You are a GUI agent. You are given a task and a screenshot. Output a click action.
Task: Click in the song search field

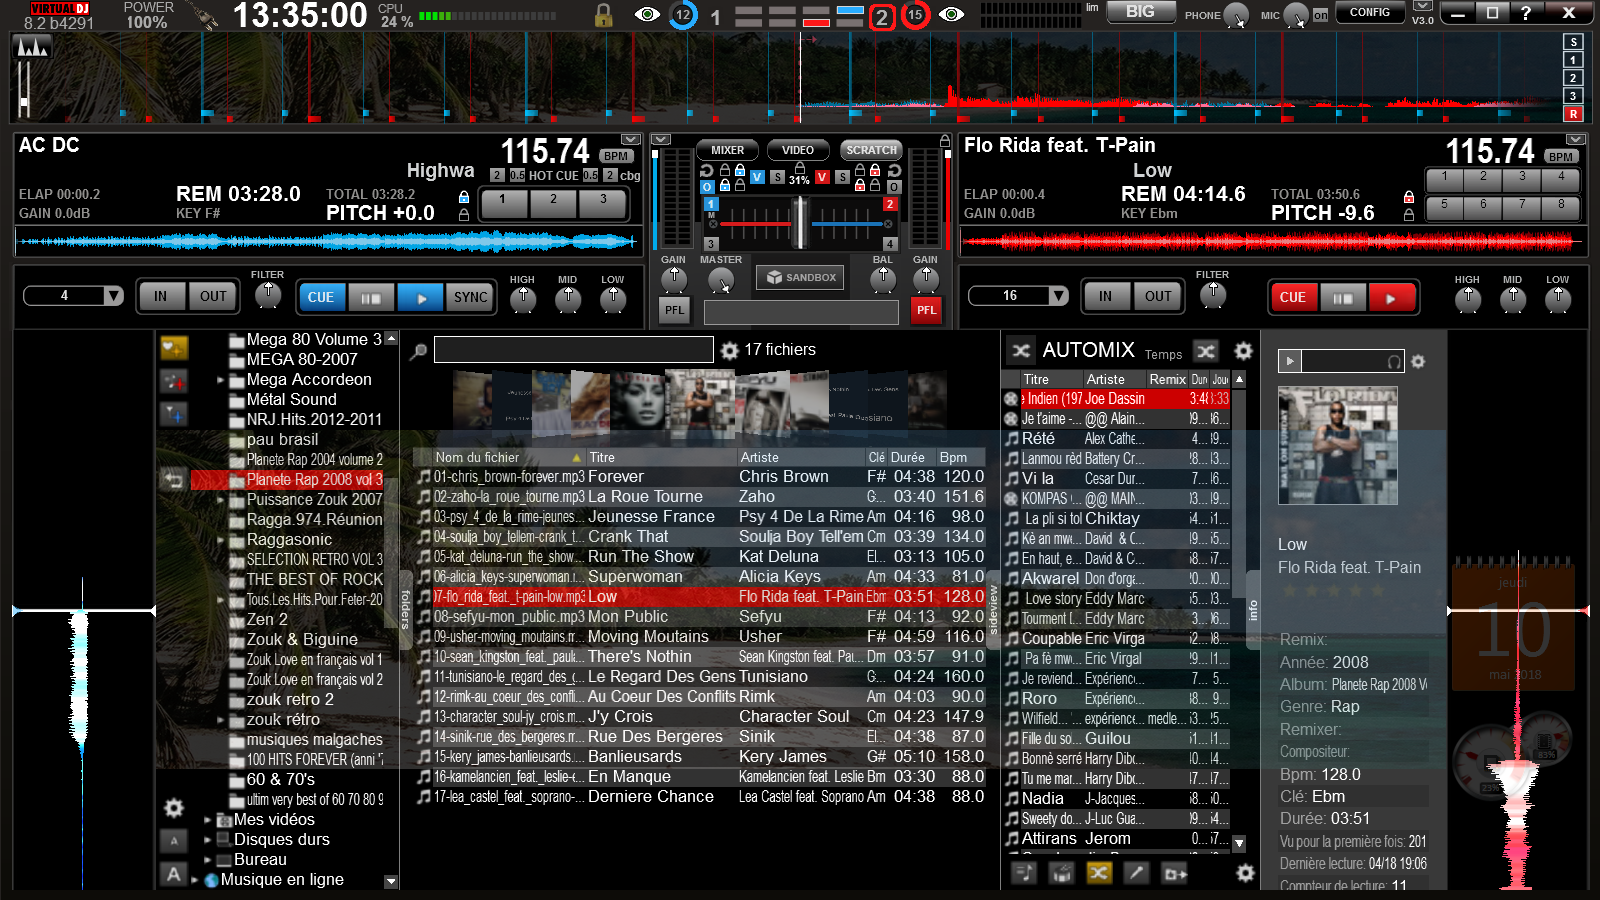pos(574,350)
